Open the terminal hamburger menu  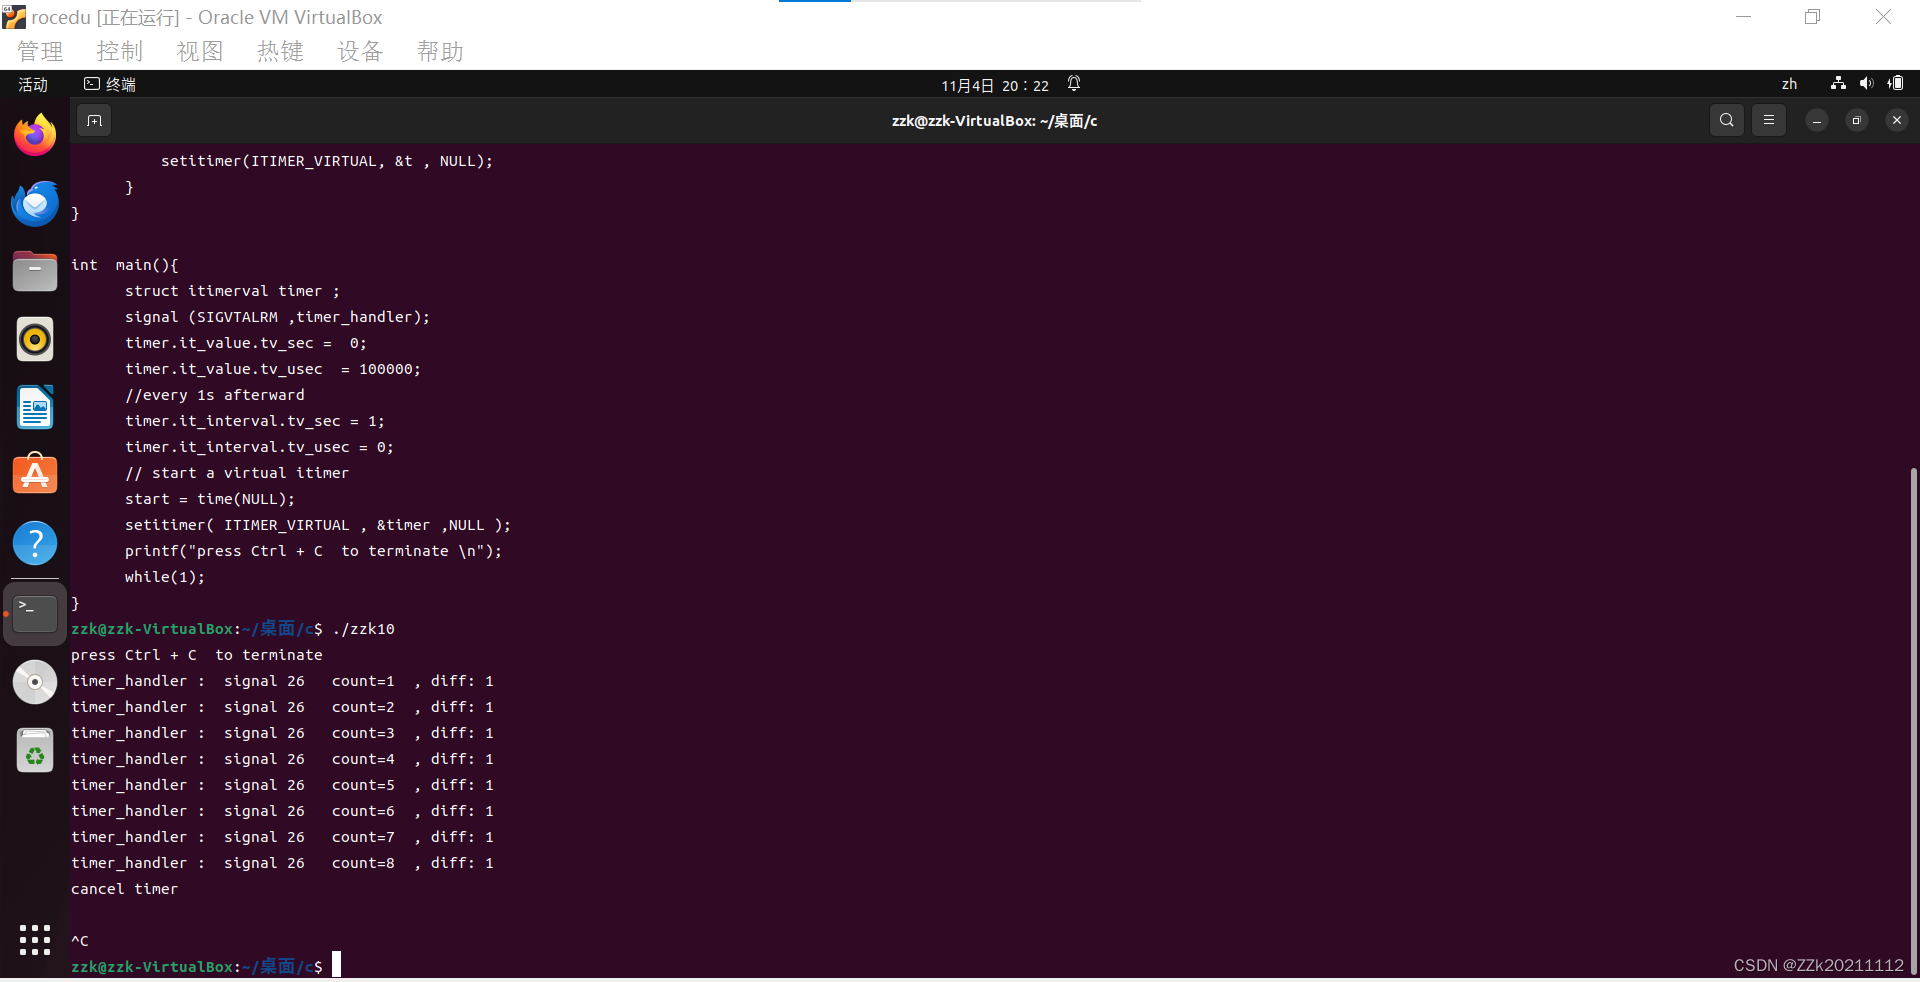point(1769,120)
